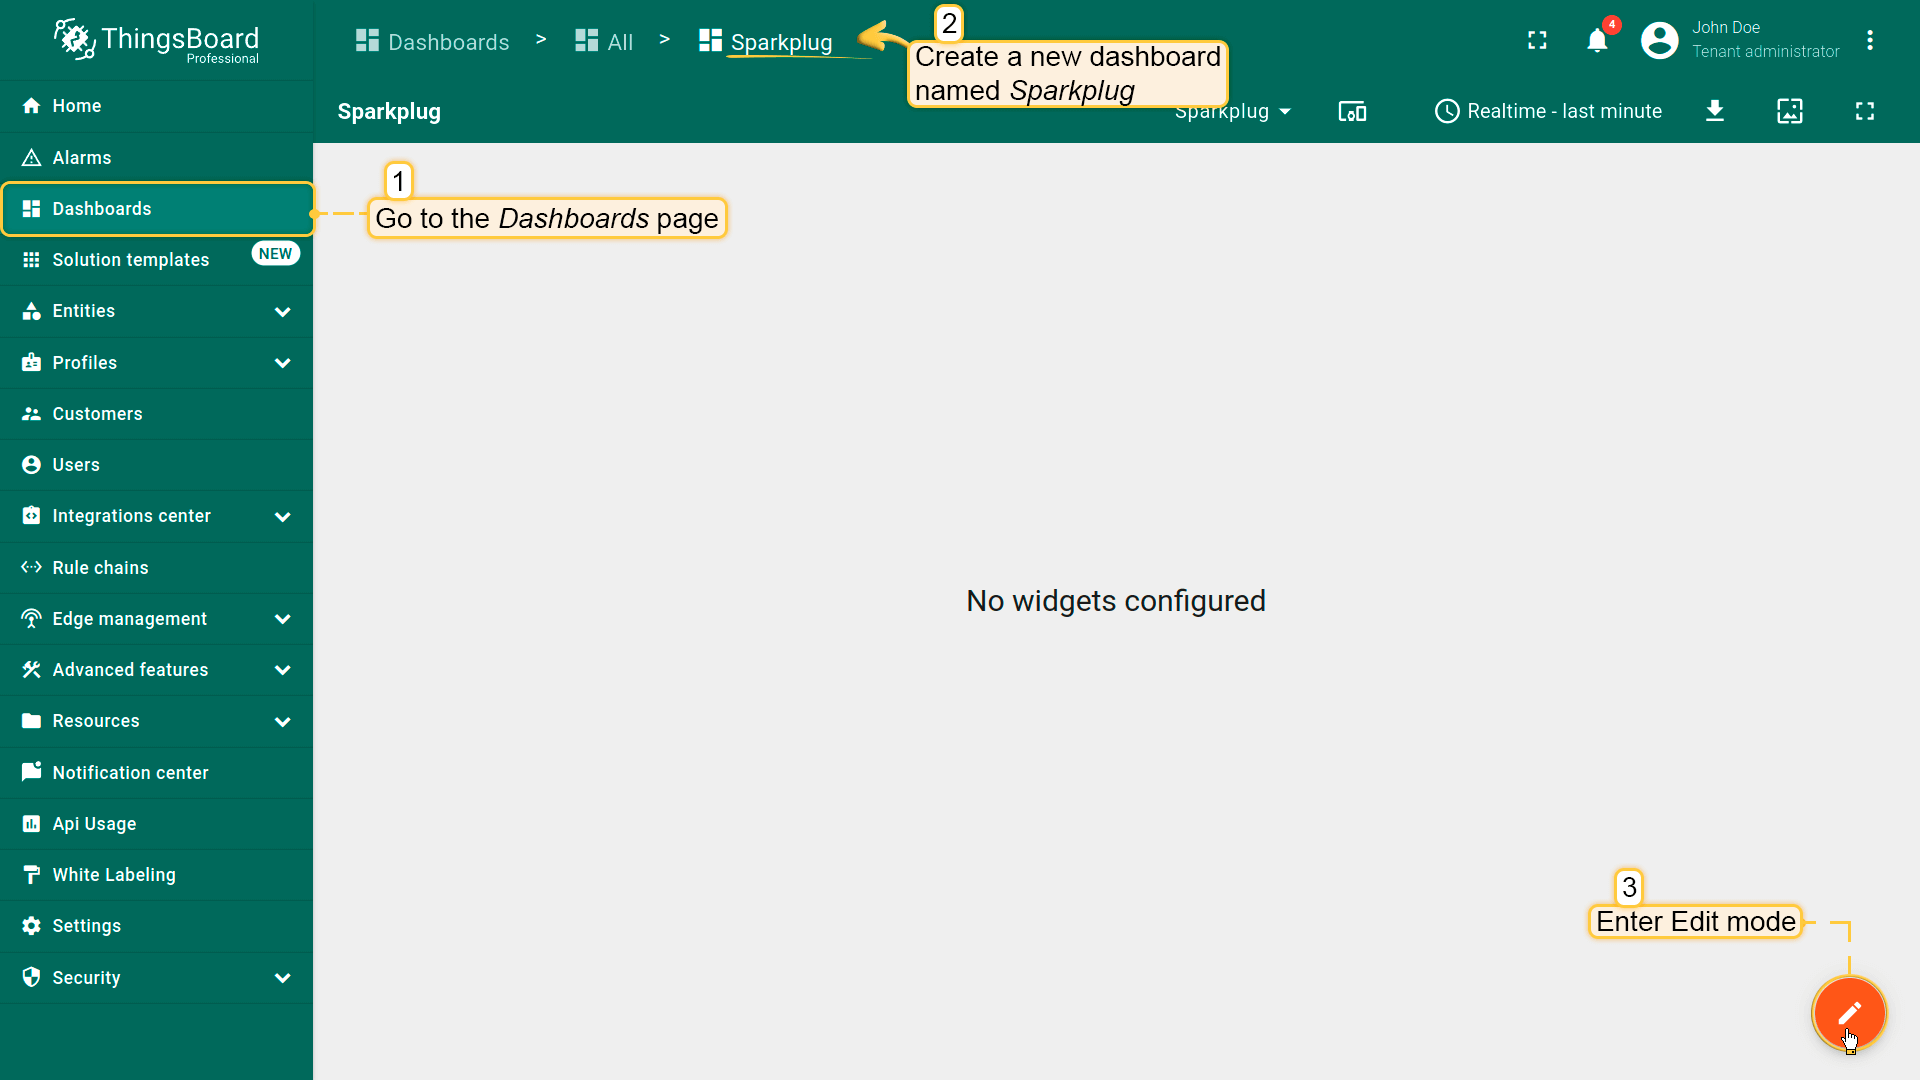1920x1080 pixels.
Task: Click the John Doe user avatar icon
Action: pos(1659,40)
